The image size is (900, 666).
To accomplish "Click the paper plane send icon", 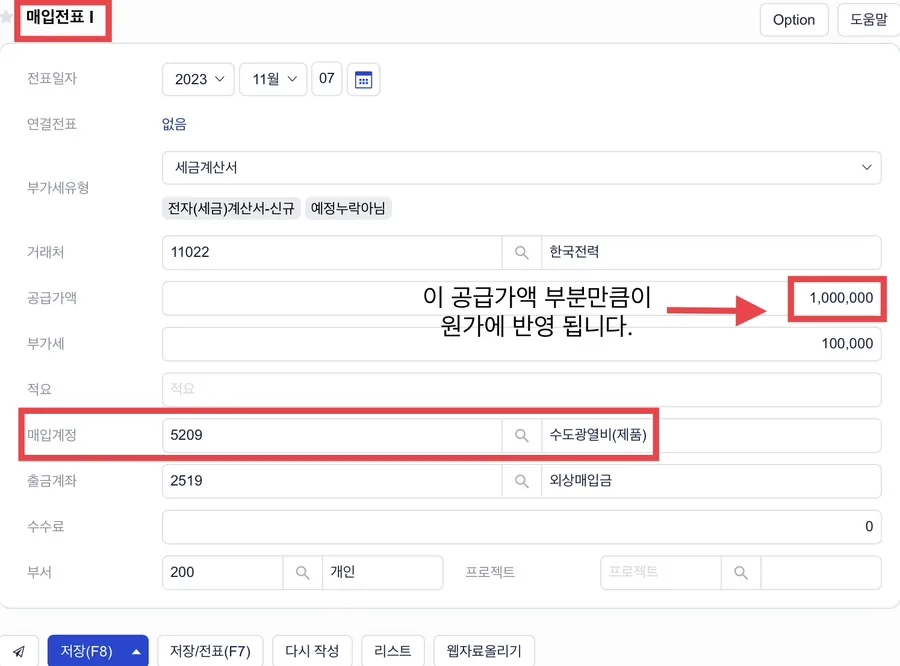I will 19,651.
